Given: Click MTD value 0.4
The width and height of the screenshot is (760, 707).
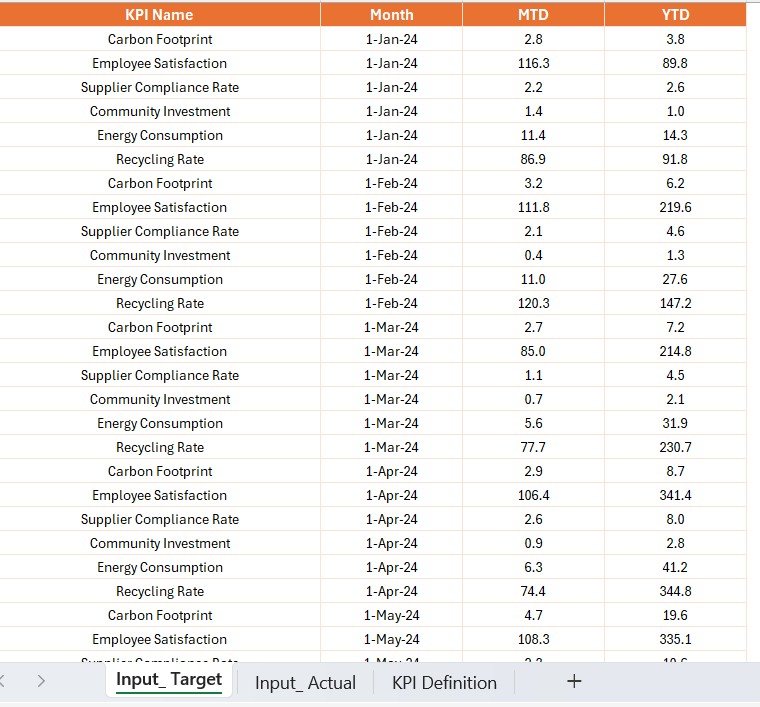Looking at the screenshot, I should pos(533,255).
